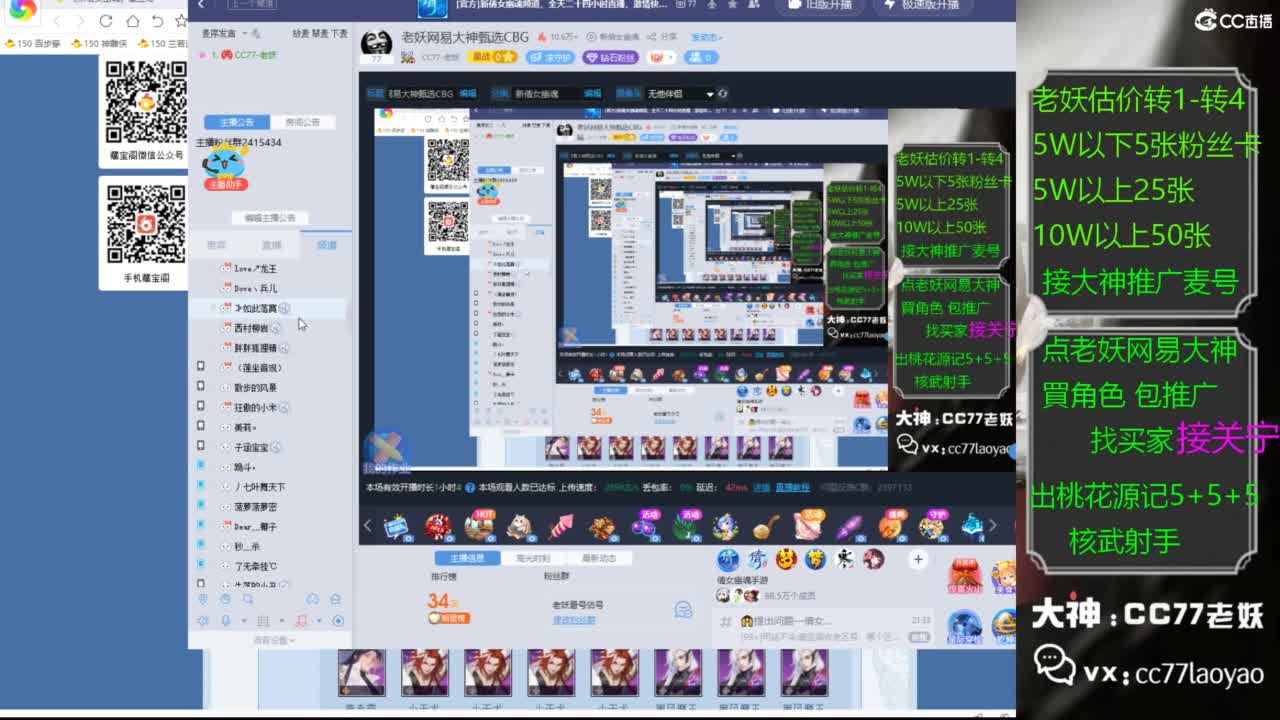Open the list-mode icon in voice controls
The width and height of the screenshot is (1280, 720).
[263, 621]
